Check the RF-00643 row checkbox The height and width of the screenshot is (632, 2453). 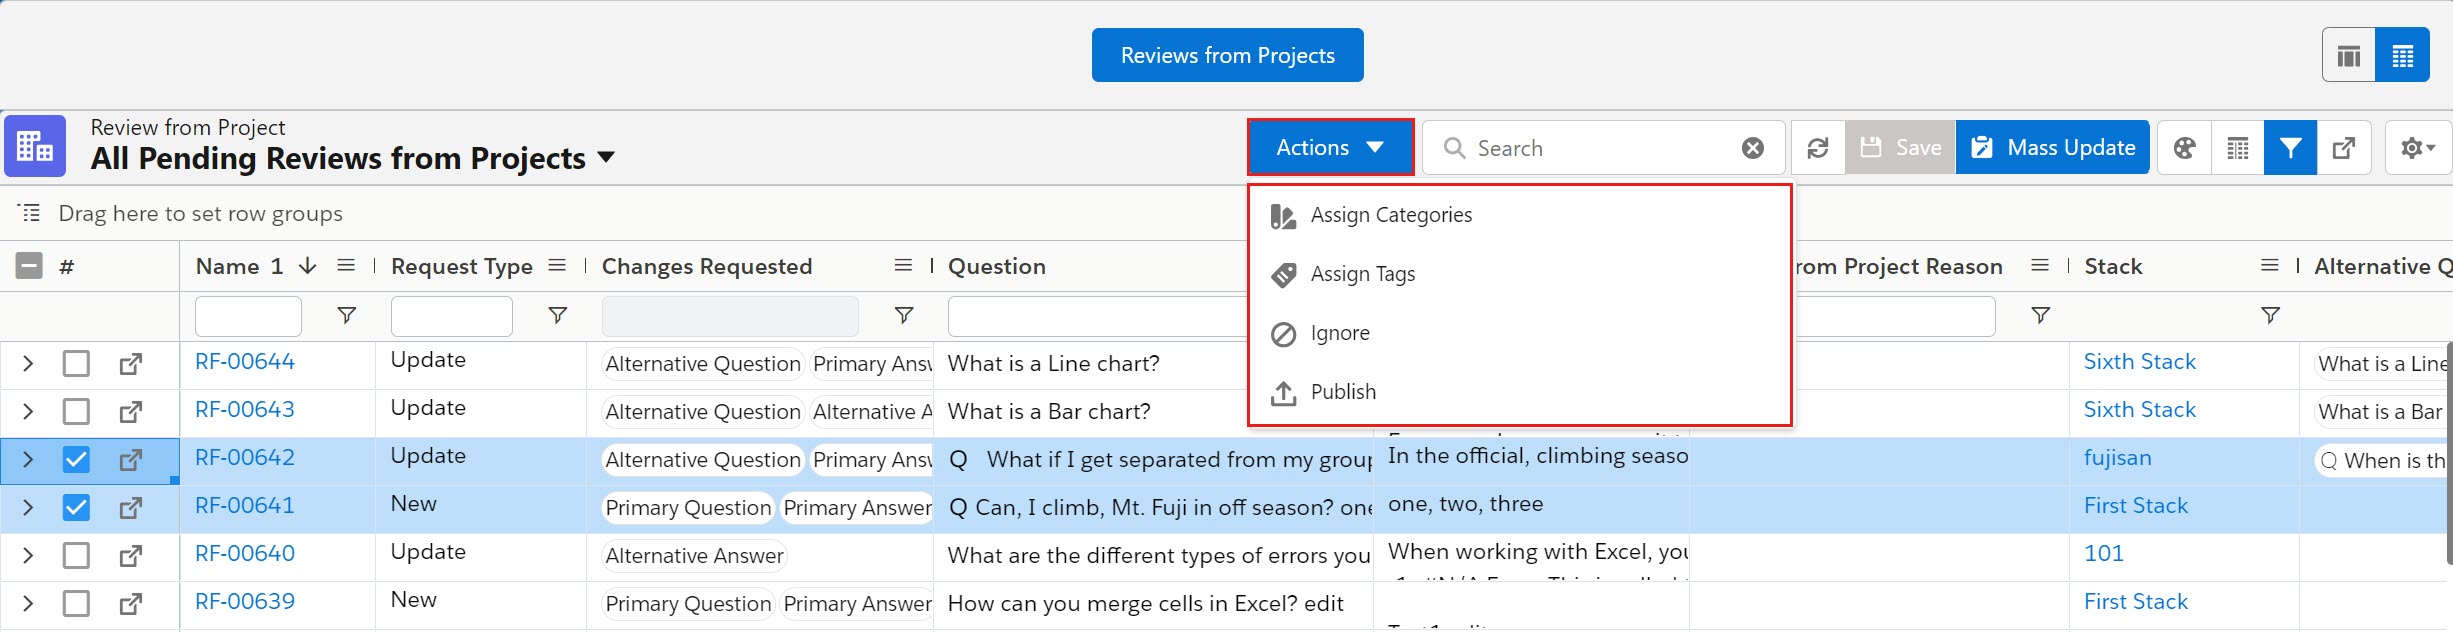pos(76,412)
